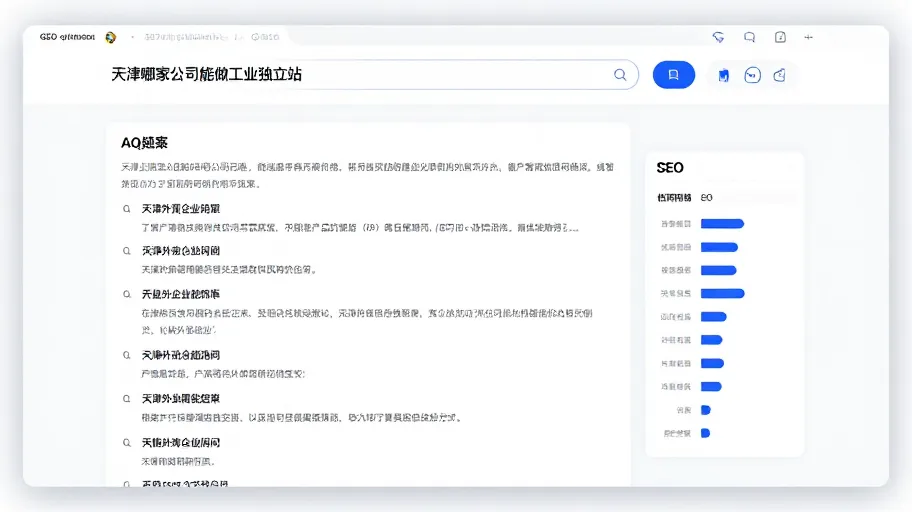Viewport: 912px width, 512px height.
Task: Click the magnifier icon beside the fifth result
Action: pyautogui.click(x=126, y=399)
